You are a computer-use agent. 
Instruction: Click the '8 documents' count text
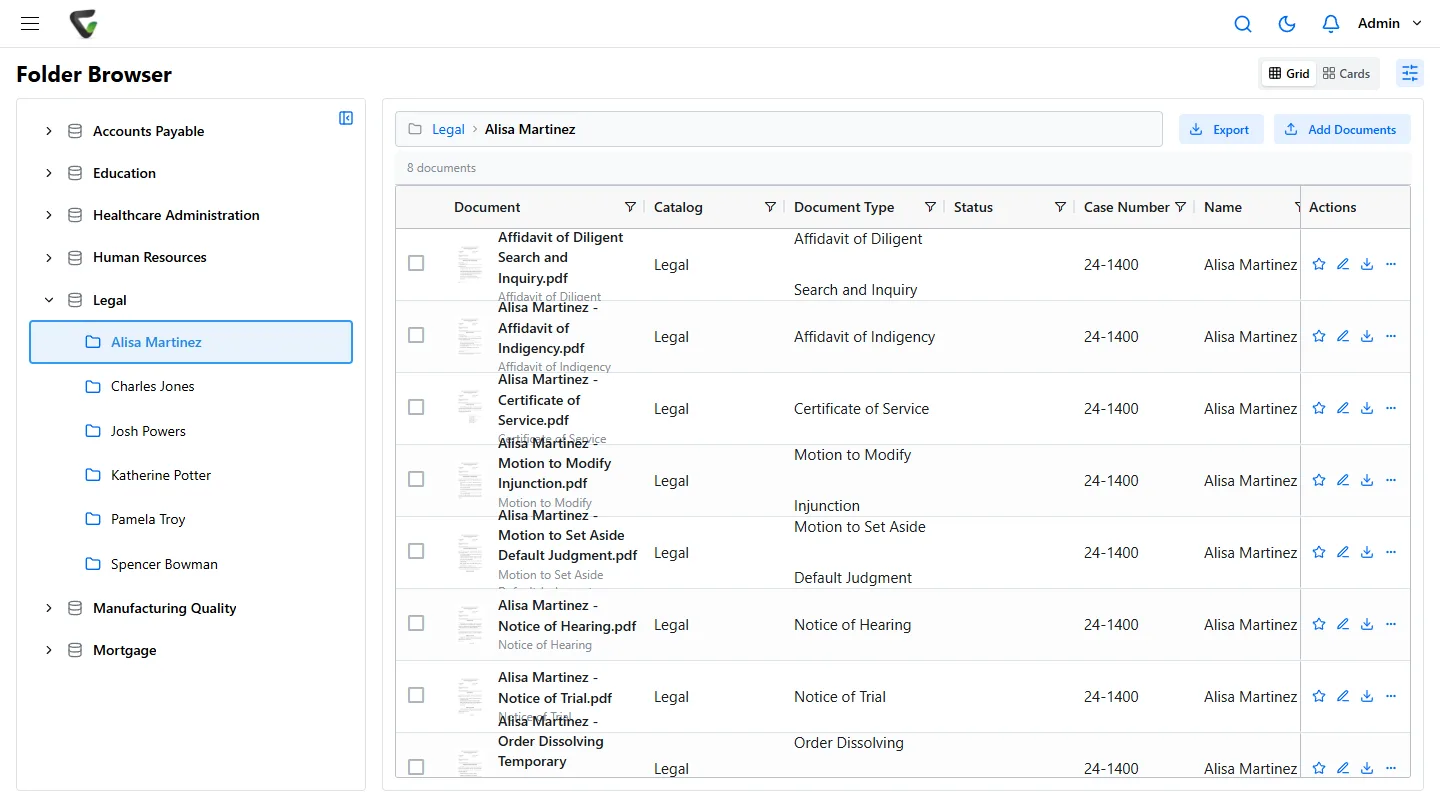tap(441, 168)
